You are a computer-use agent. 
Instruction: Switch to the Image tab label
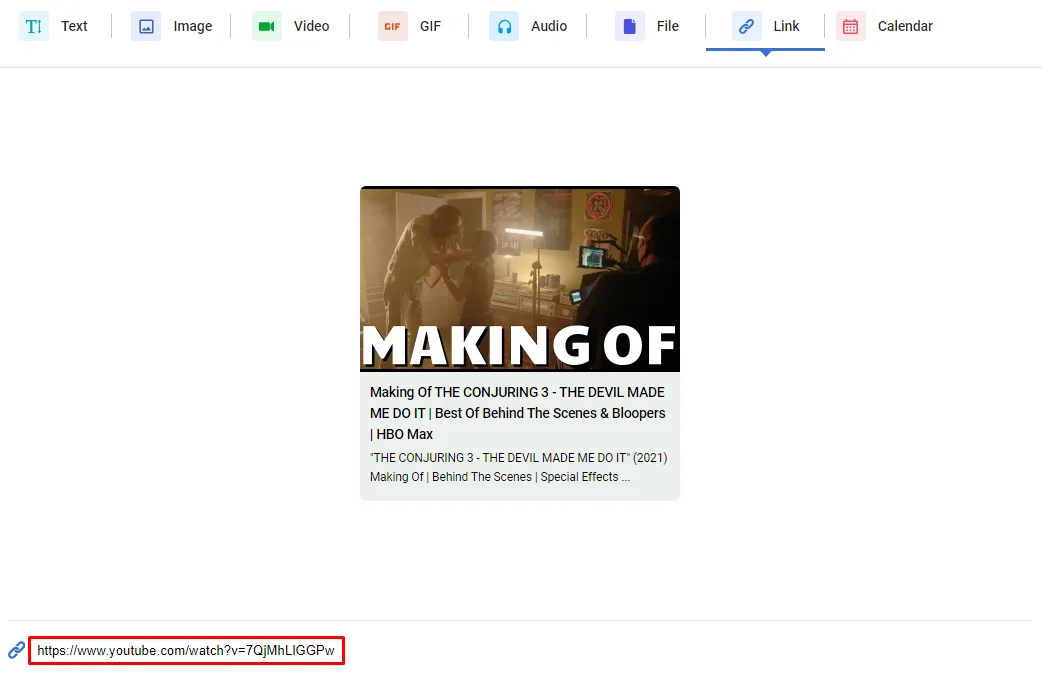tap(193, 27)
